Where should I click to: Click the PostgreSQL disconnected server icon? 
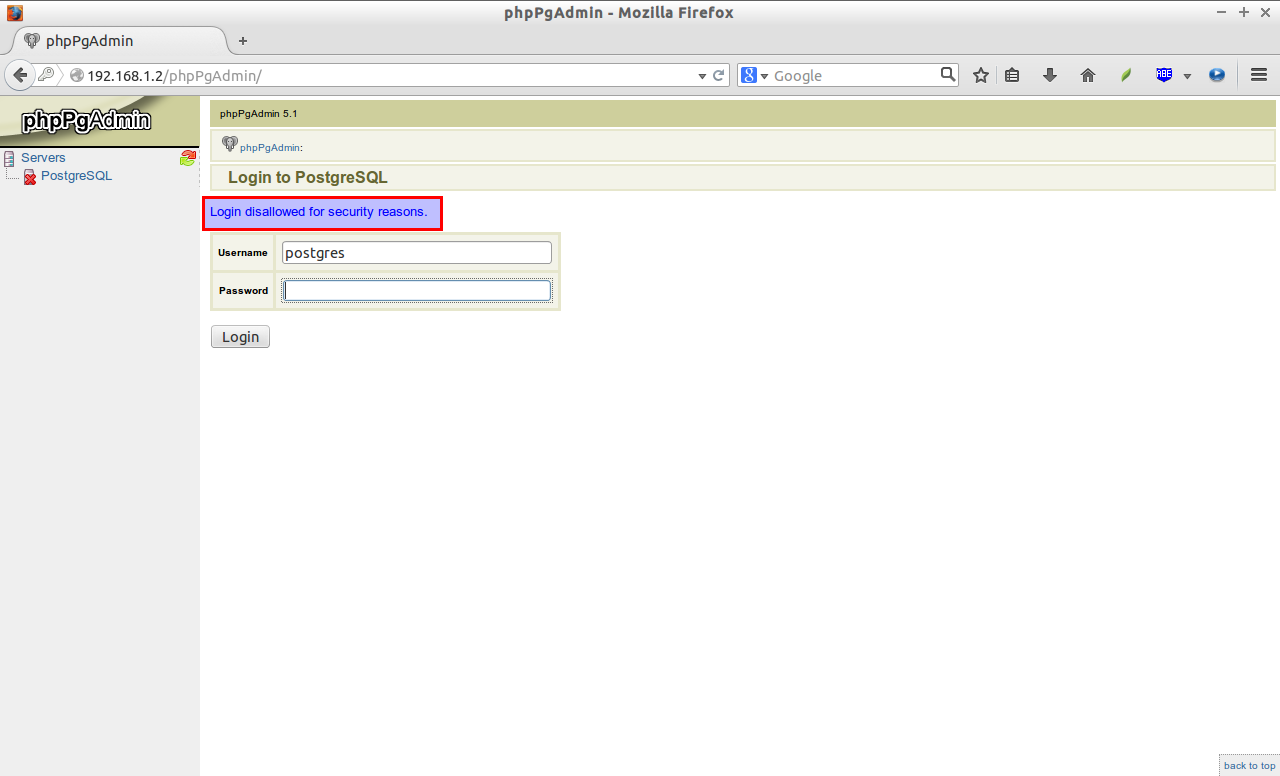tap(30, 177)
